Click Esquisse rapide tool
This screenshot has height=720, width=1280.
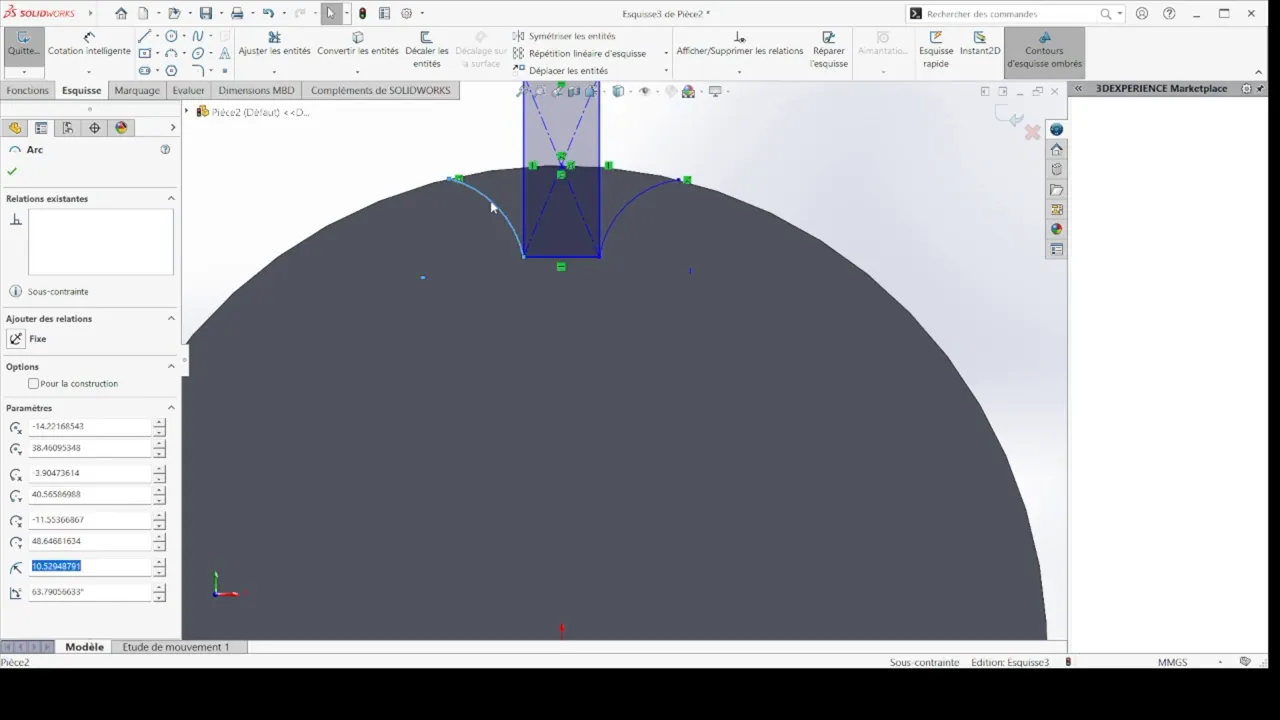pos(936,50)
